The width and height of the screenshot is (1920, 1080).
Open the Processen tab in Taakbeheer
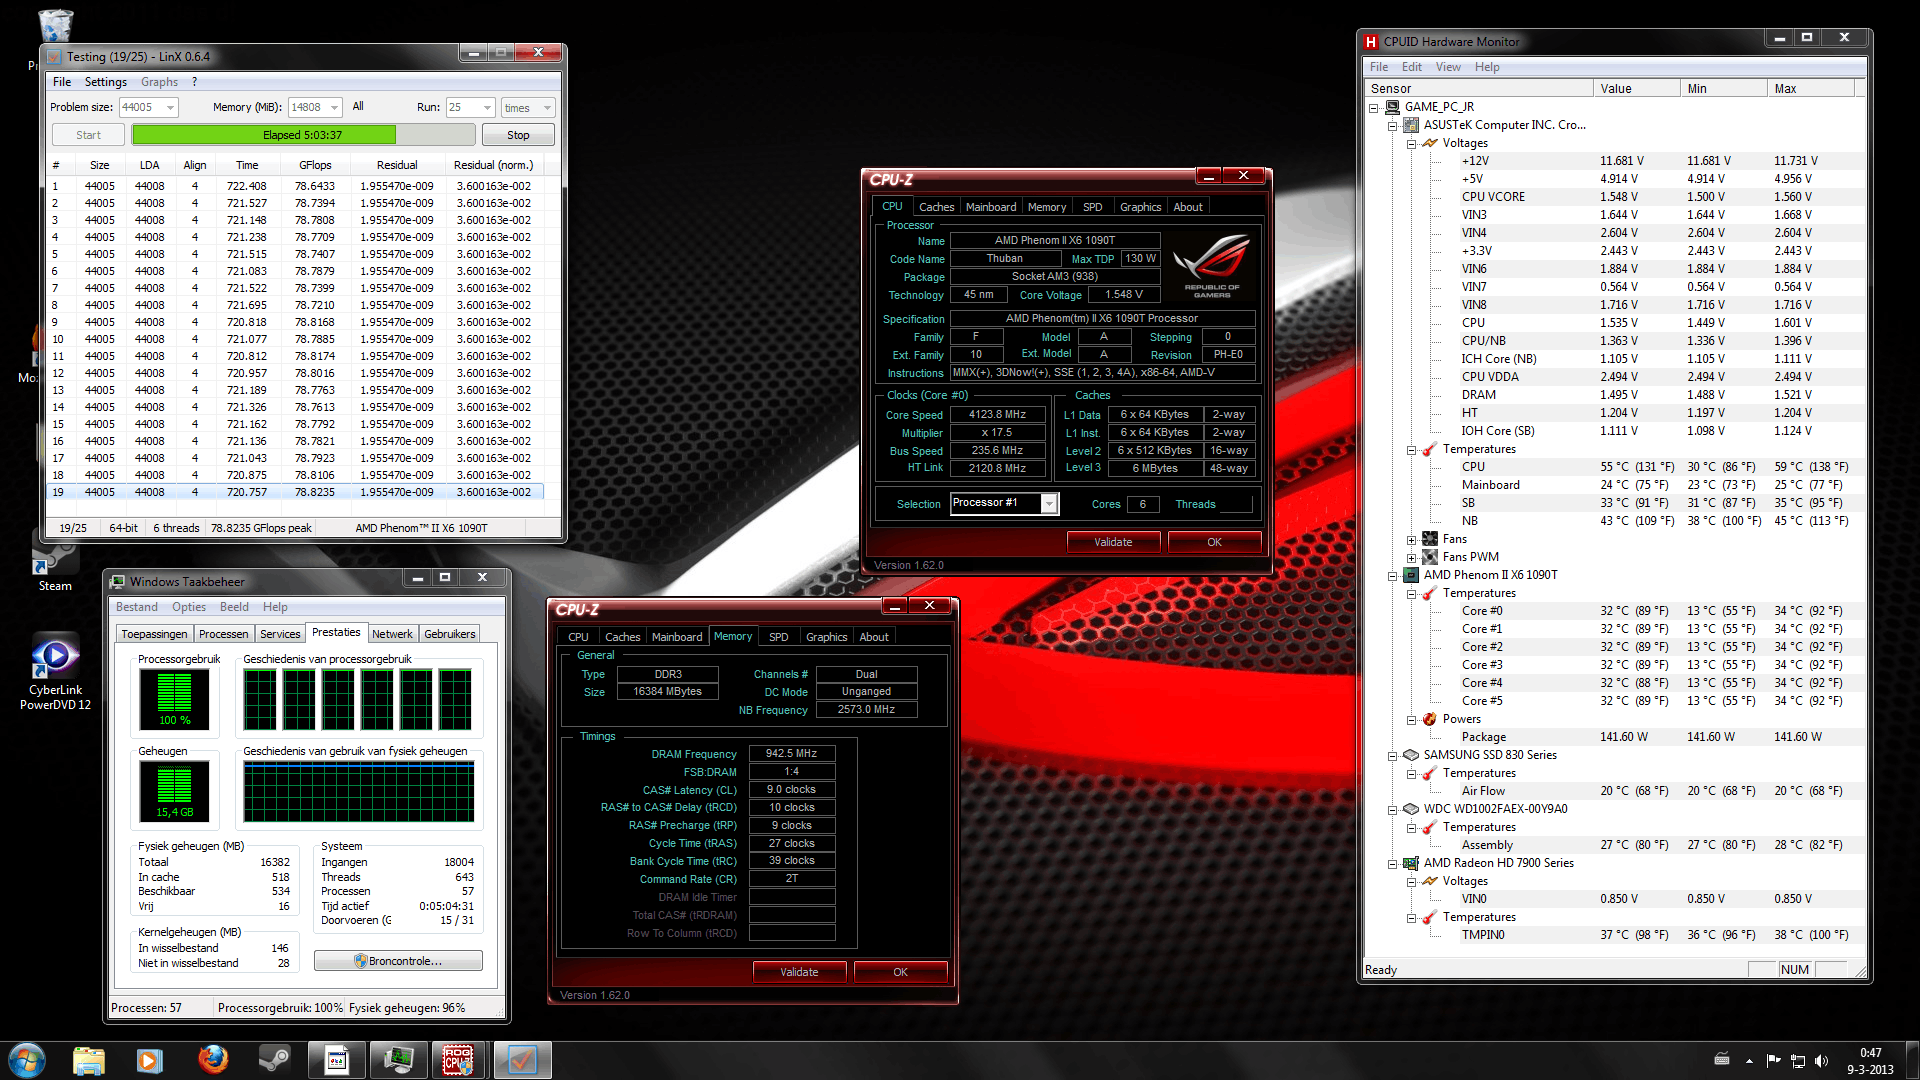[x=223, y=634]
